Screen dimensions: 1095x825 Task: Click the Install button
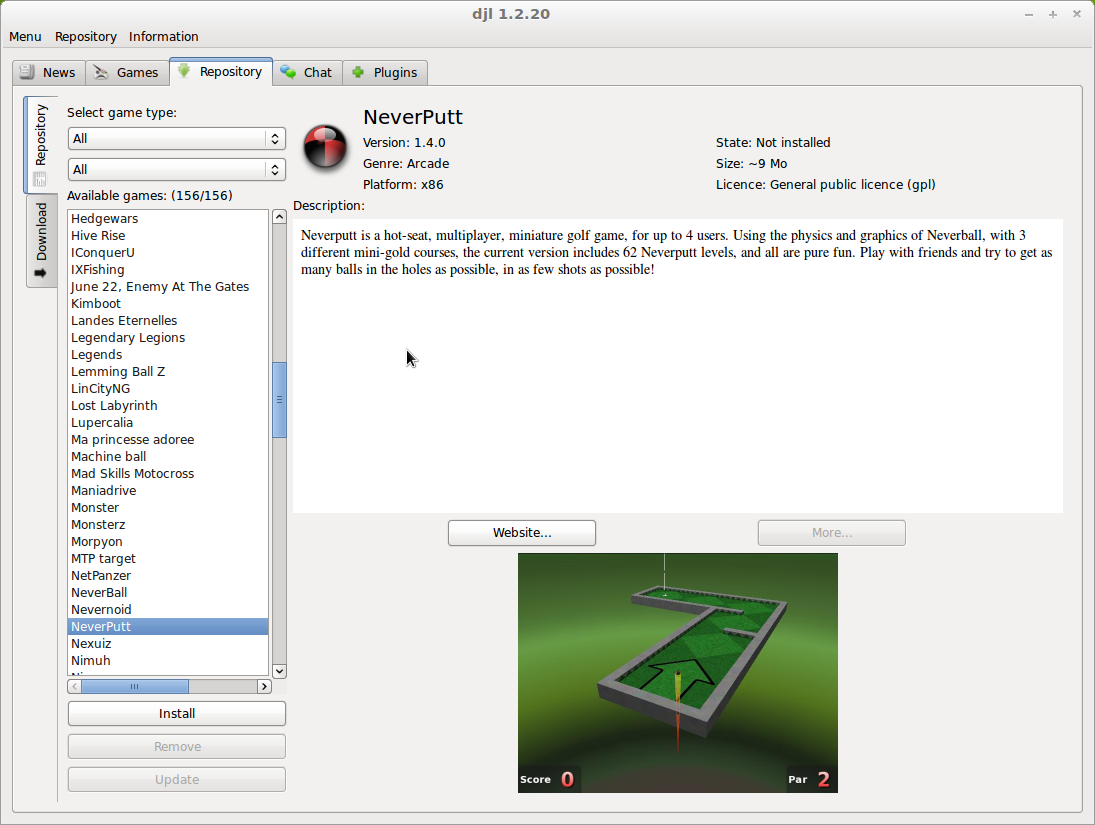176,713
